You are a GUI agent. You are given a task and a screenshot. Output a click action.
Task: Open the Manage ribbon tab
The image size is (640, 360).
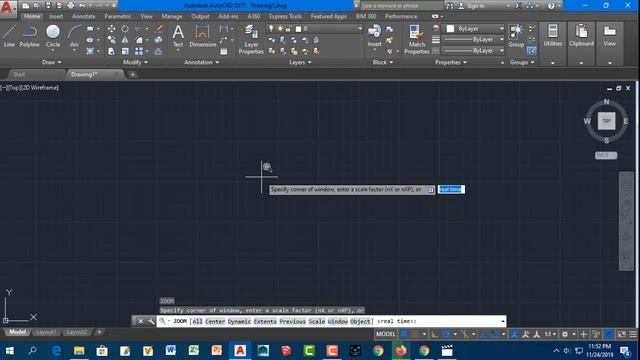point(172,16)
